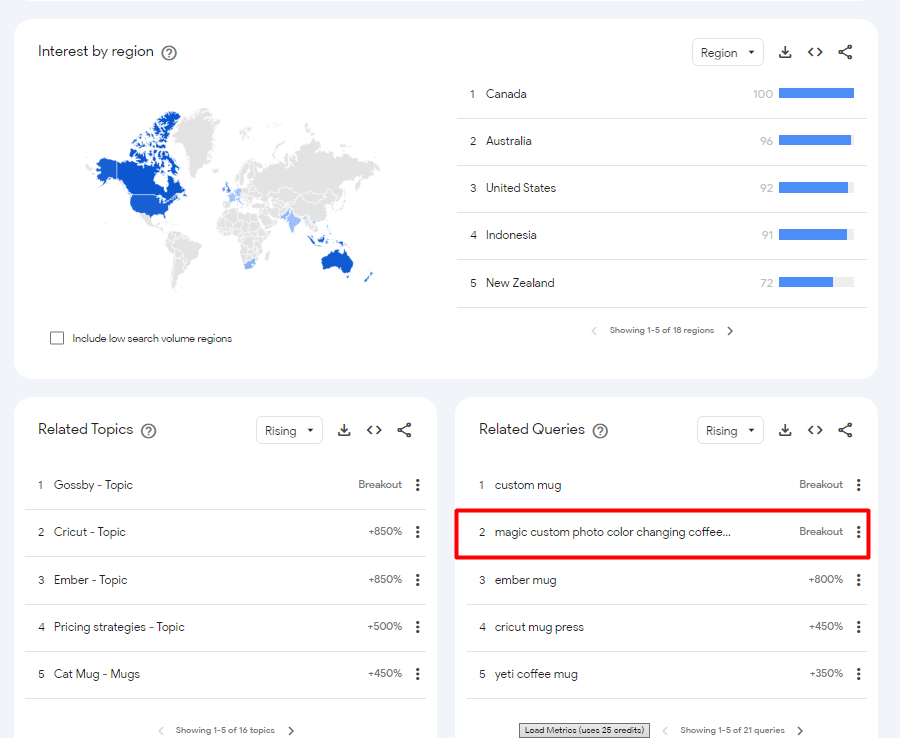
Task: Share the Related Queries card
Action: click(845, 430)
